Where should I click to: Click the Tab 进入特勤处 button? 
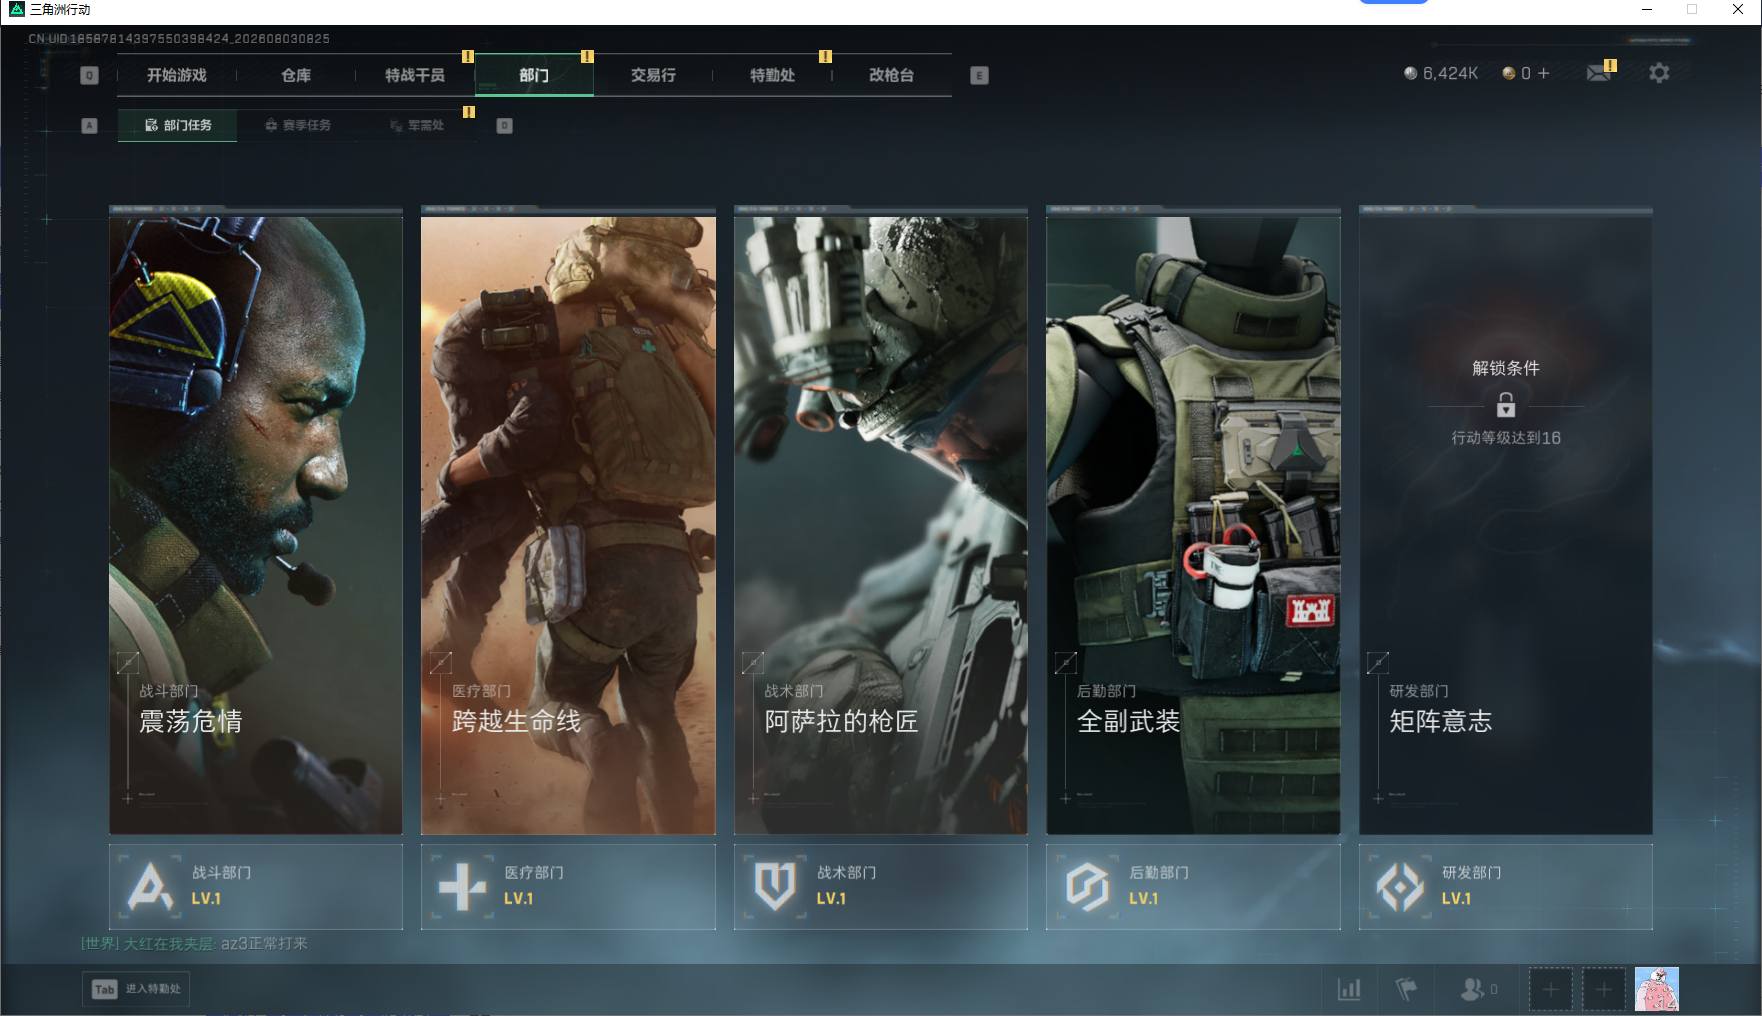coord(136,989)
